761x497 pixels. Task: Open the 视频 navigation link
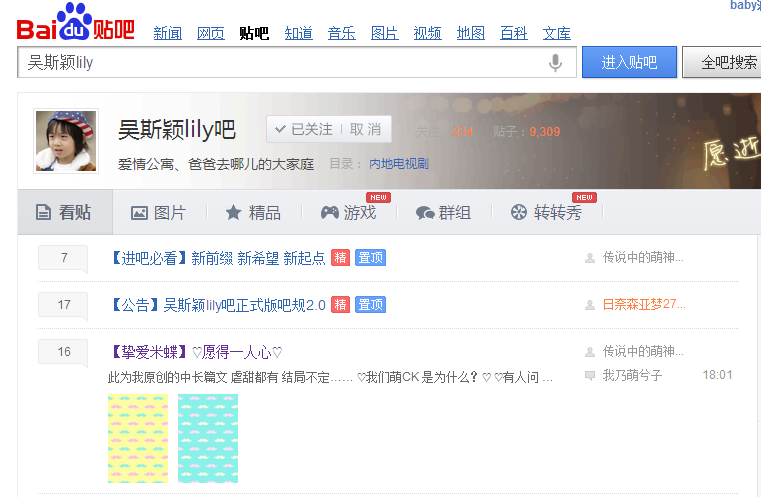point(427,33)
